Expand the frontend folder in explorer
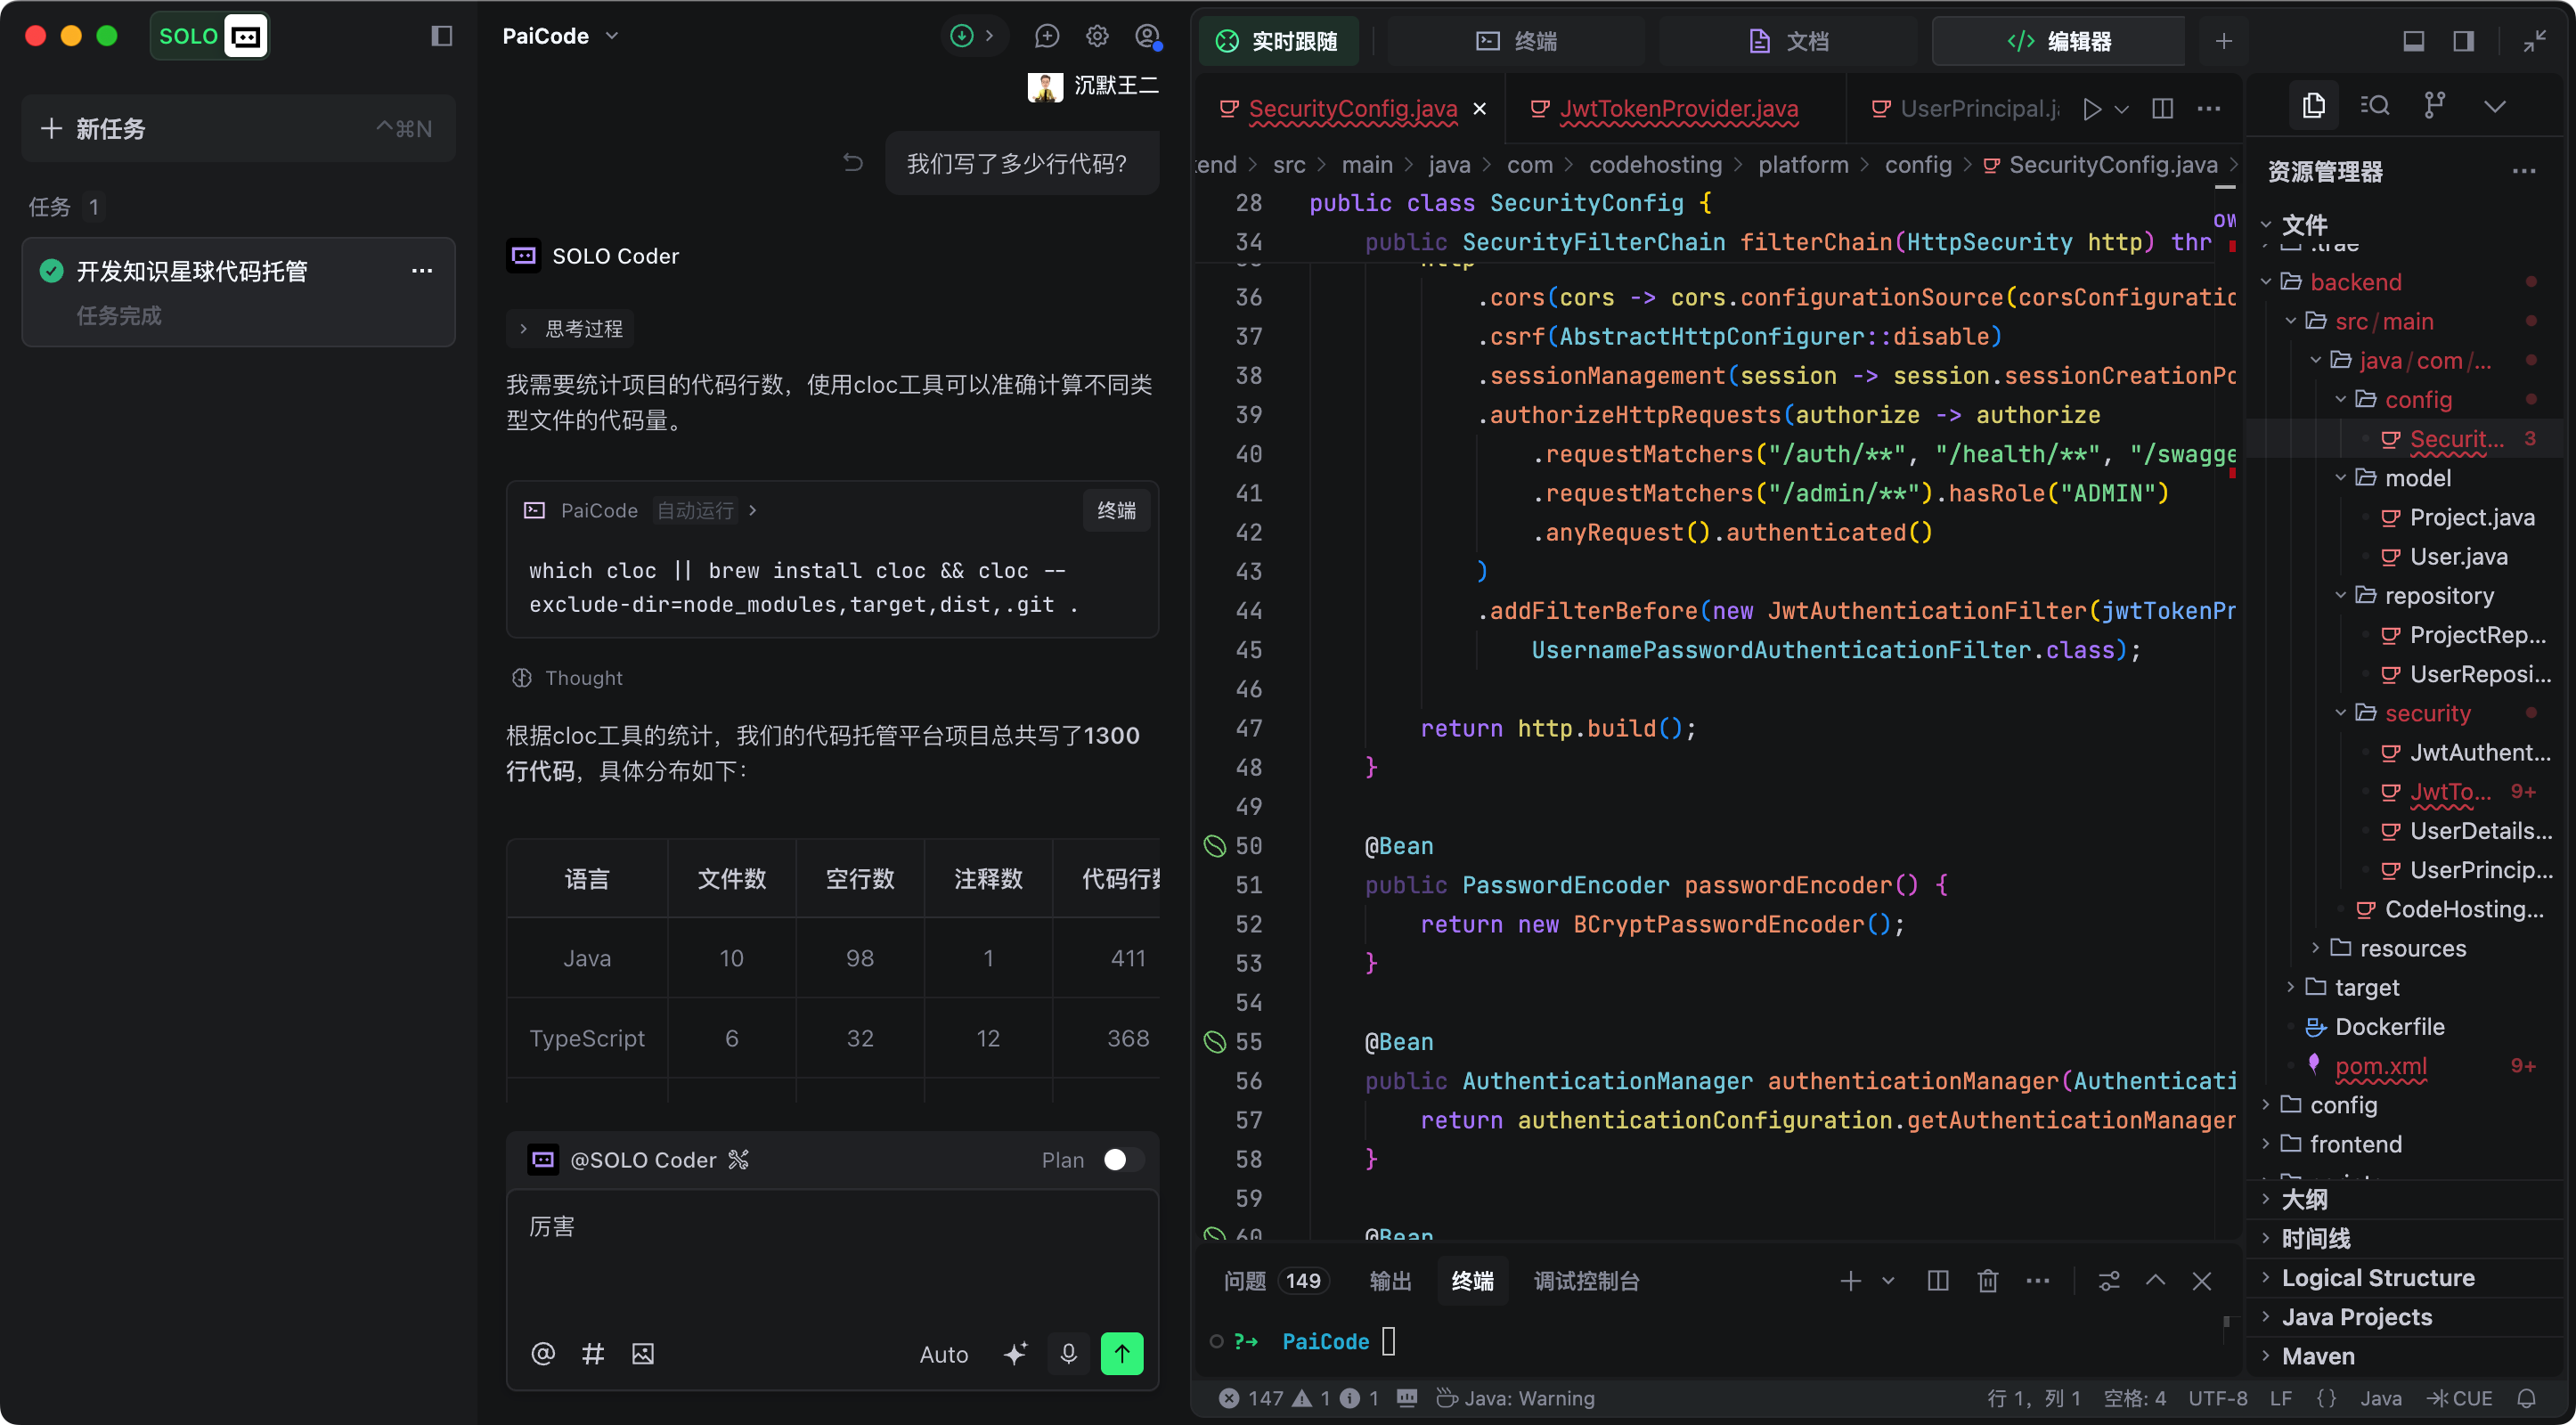The image size is (2576, 1425). [2354, 1144]
